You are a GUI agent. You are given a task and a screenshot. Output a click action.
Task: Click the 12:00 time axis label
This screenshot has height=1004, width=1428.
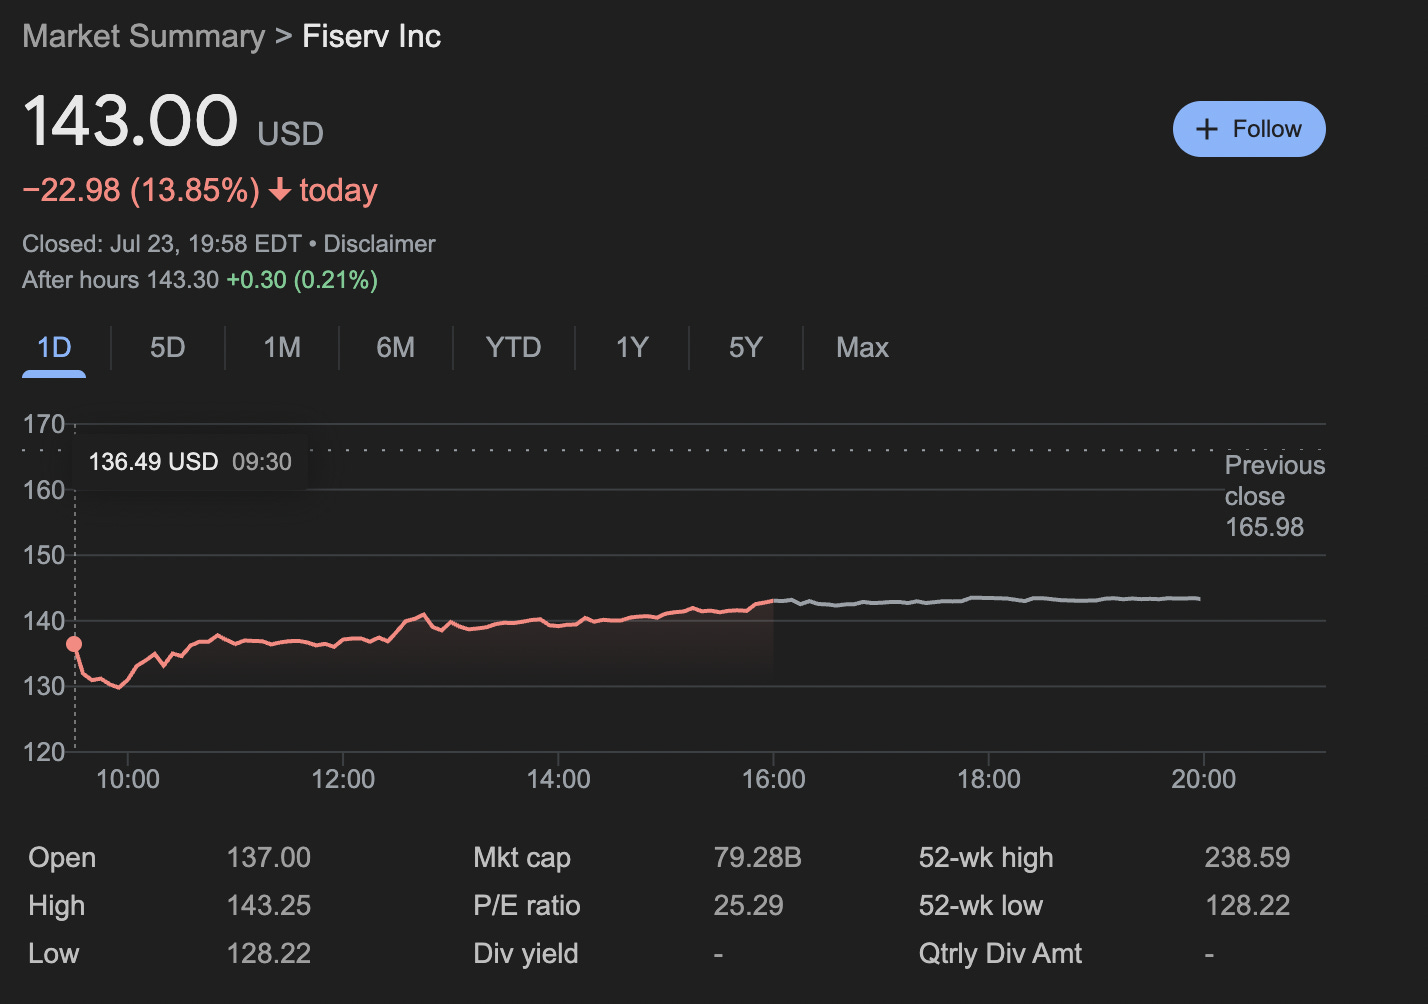343,779
